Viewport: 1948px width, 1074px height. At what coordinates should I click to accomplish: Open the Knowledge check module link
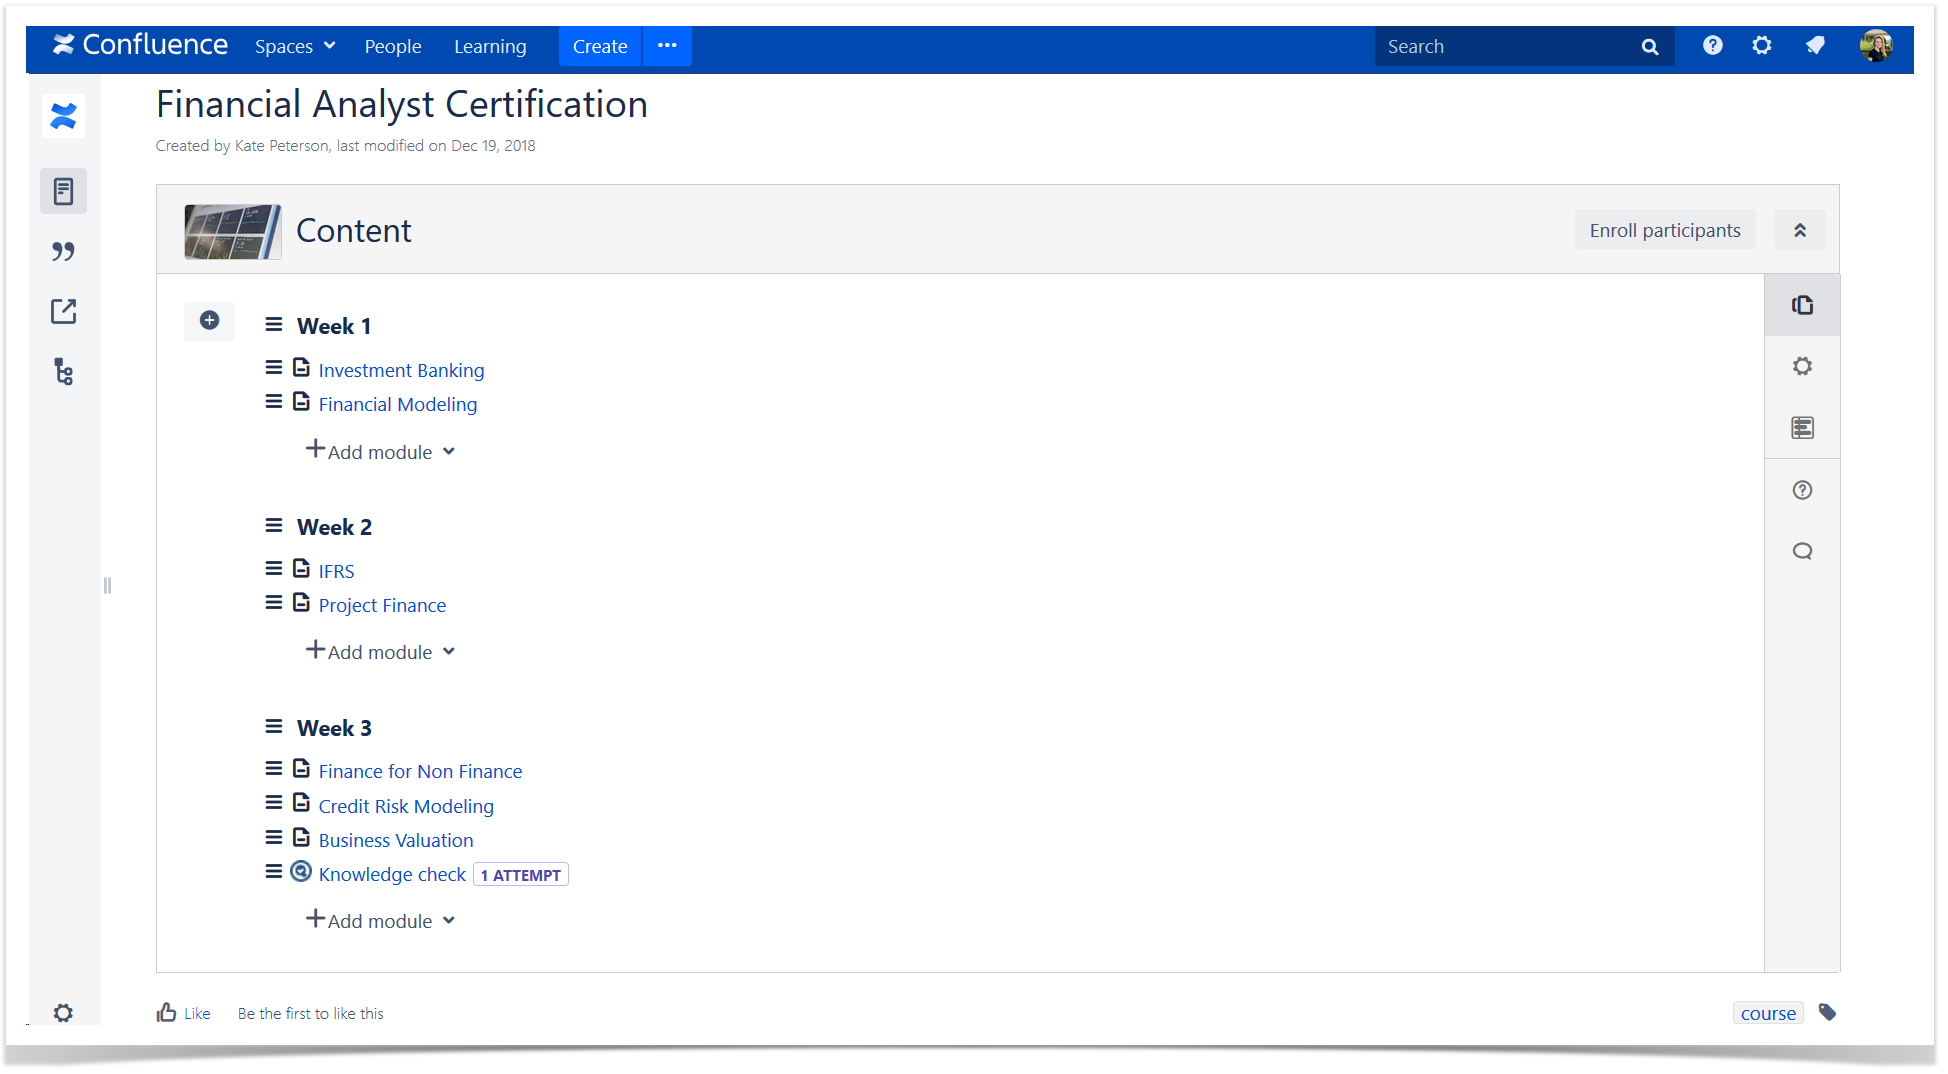pos(392,874)
